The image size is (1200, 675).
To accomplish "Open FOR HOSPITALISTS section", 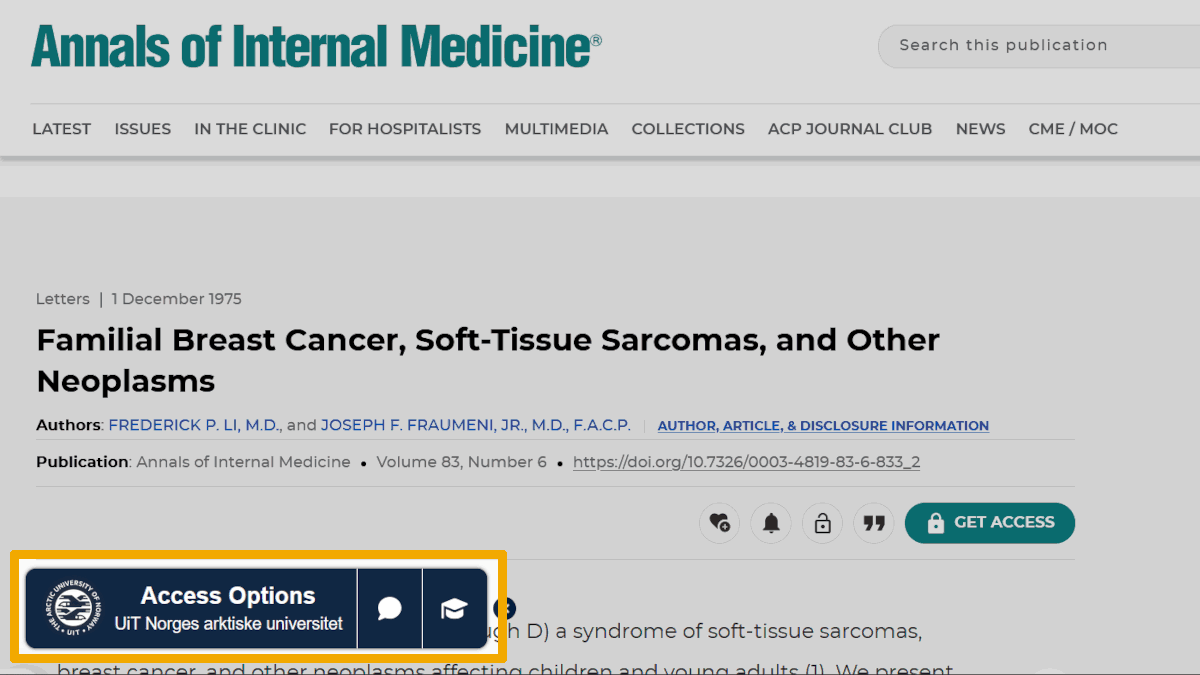I will click(x=405, y=129).
